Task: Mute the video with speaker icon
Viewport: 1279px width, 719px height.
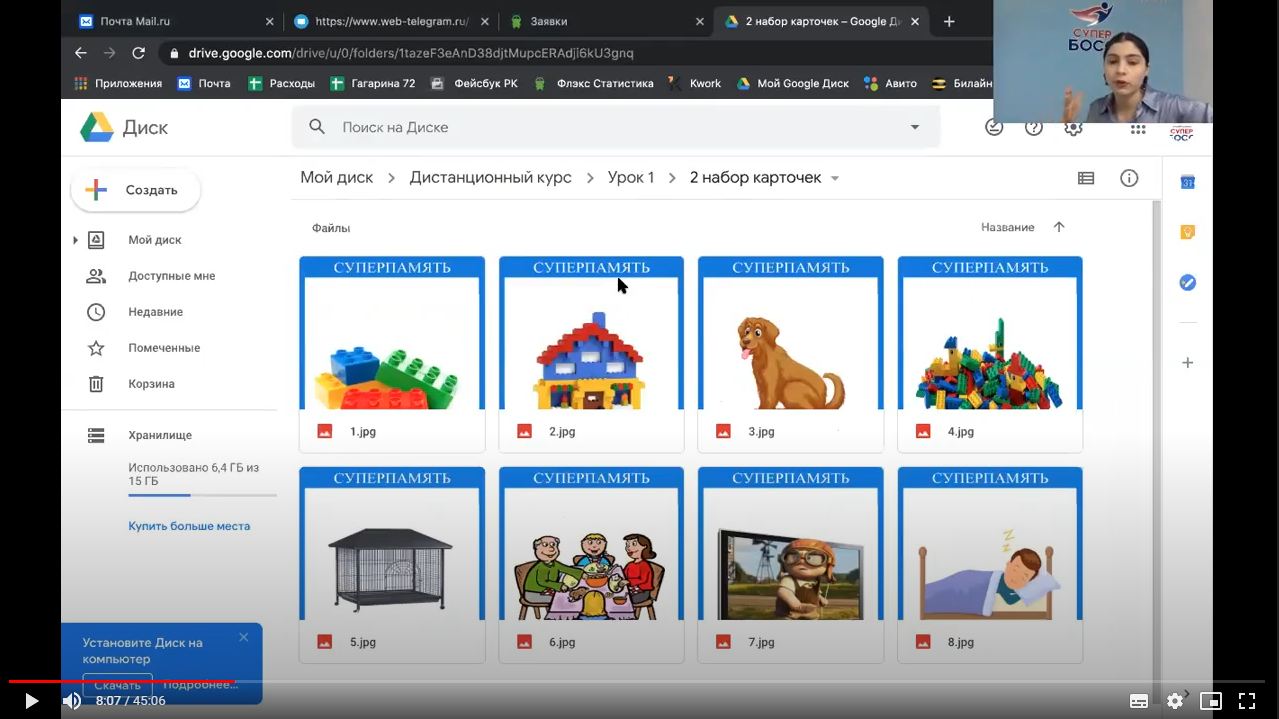Action: [x=72, y=701]
